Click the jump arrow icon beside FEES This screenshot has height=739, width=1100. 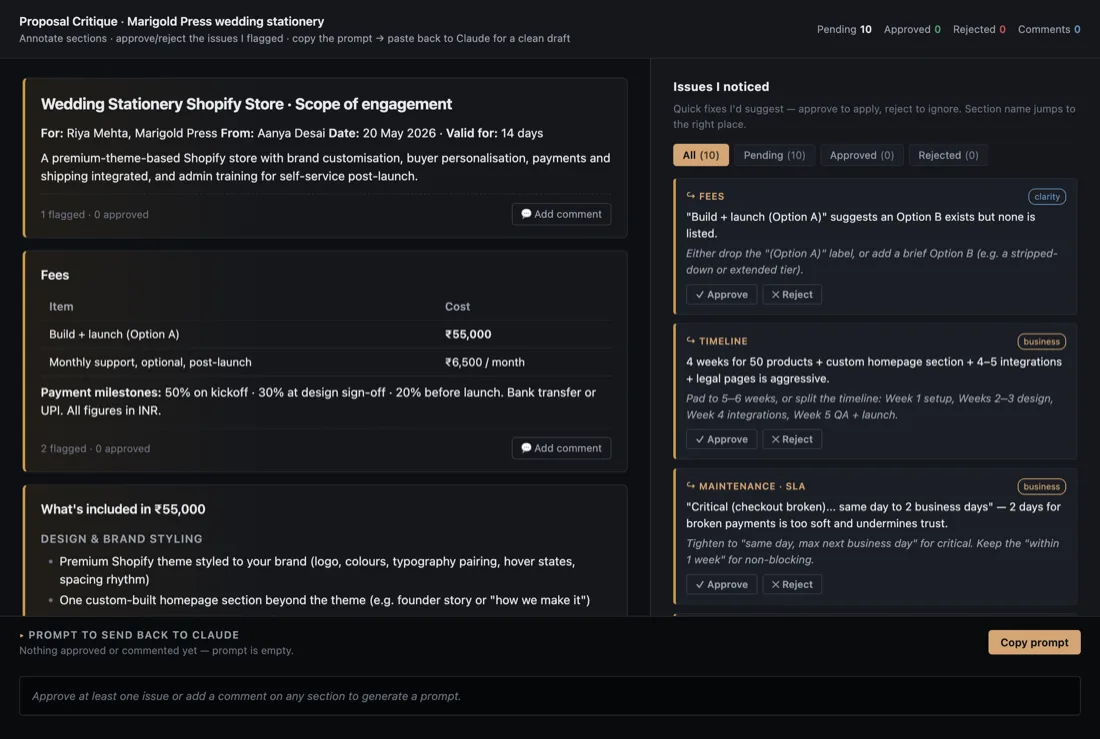pos(690,196)
